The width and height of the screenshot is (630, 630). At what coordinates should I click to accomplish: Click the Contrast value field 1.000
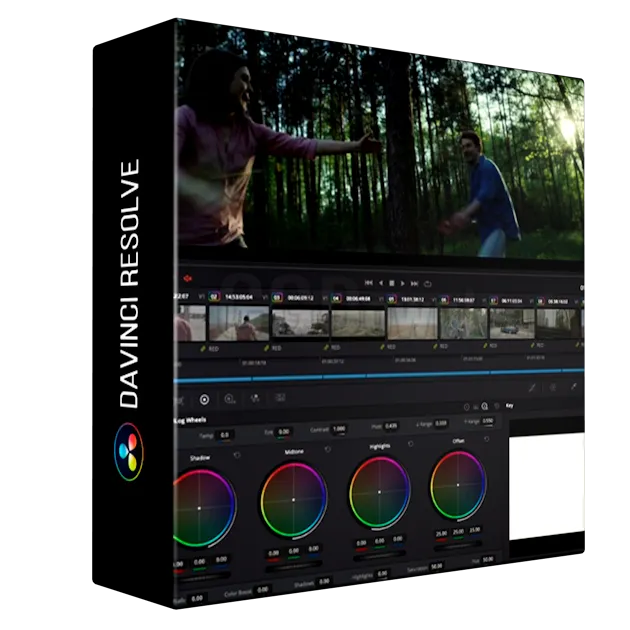[x=339, y=429]
